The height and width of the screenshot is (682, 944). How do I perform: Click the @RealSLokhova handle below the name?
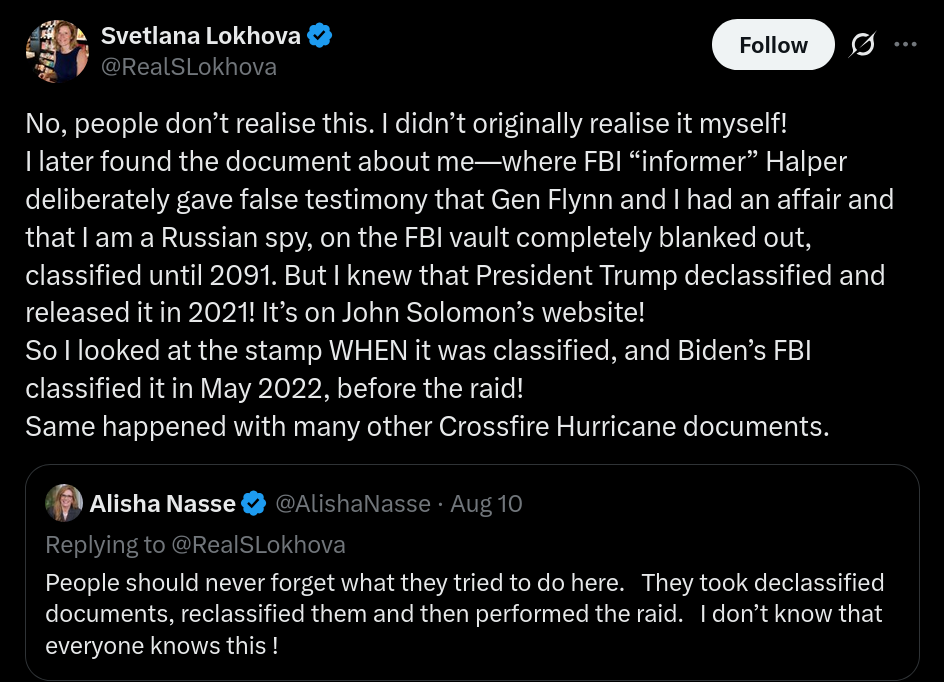188,67
